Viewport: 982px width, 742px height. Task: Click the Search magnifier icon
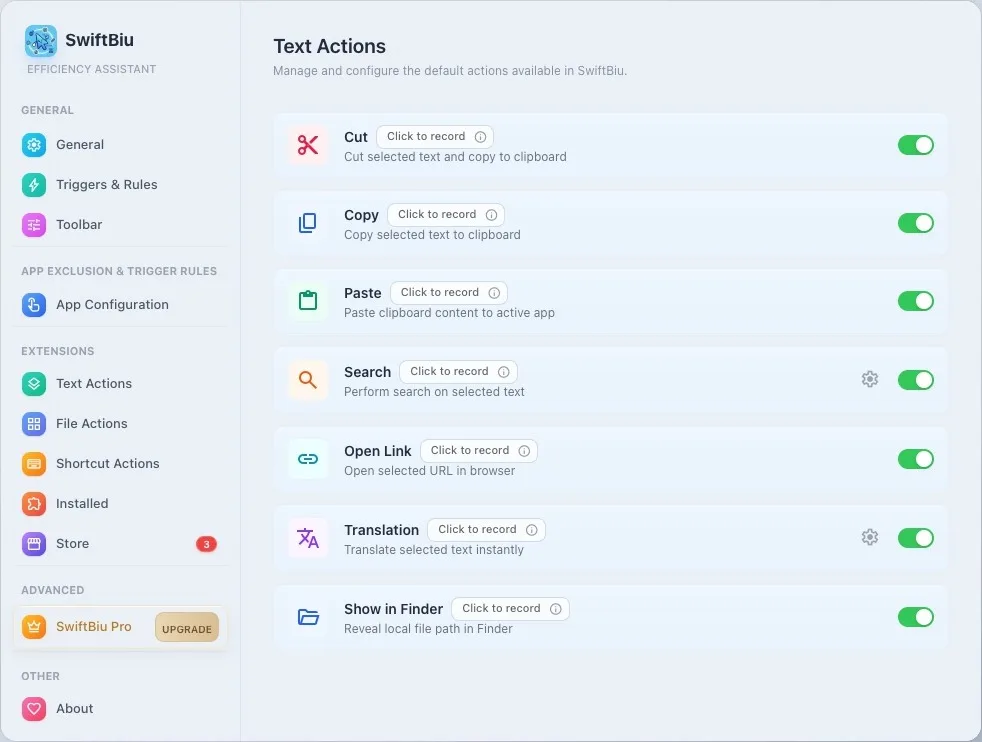coord(308,379)
